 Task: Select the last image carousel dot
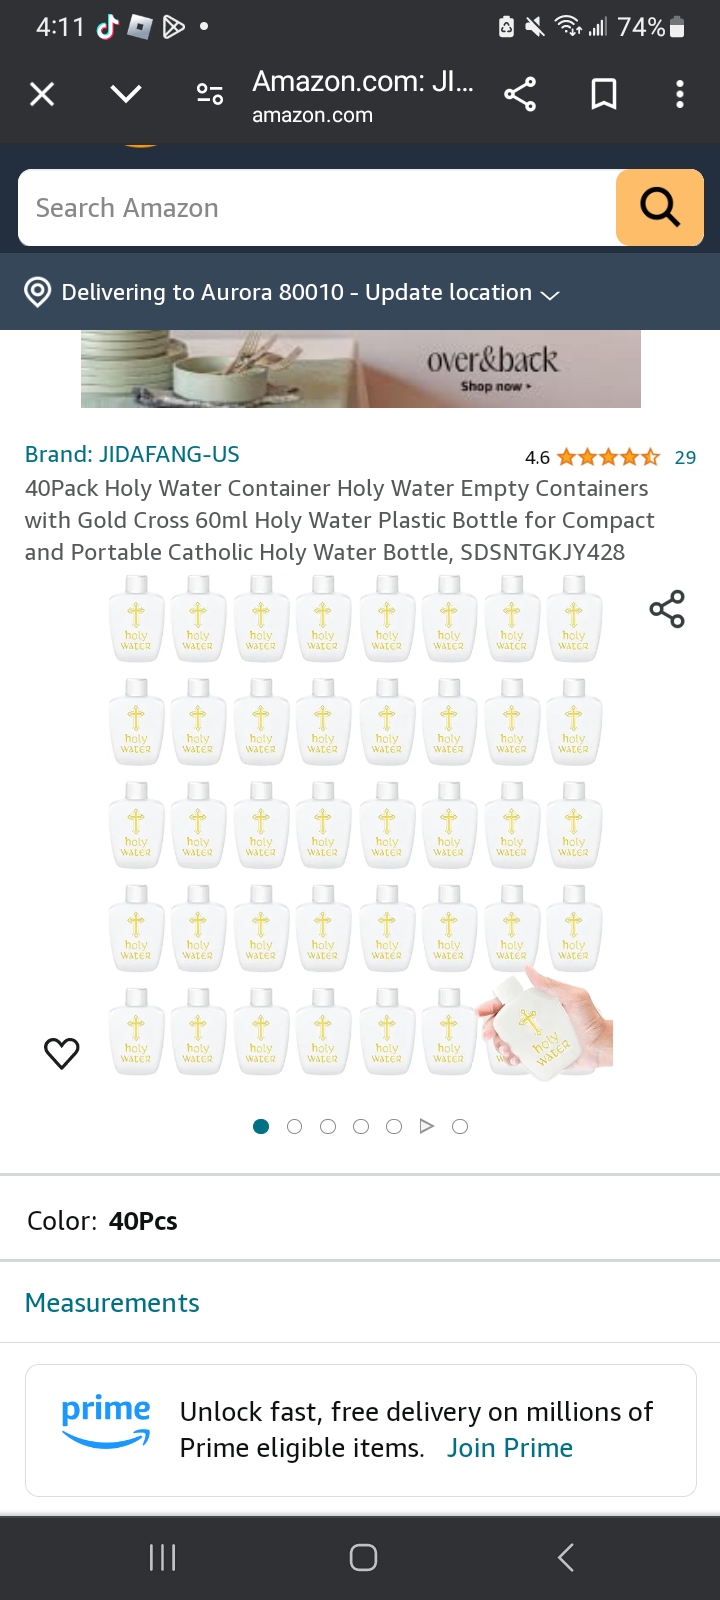[460, 1126]
